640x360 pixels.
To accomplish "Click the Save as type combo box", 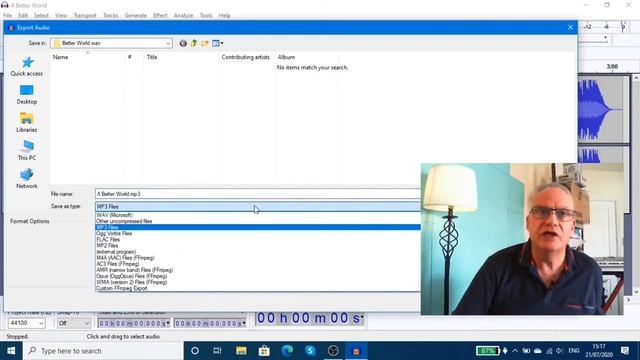I will [258, 207].
